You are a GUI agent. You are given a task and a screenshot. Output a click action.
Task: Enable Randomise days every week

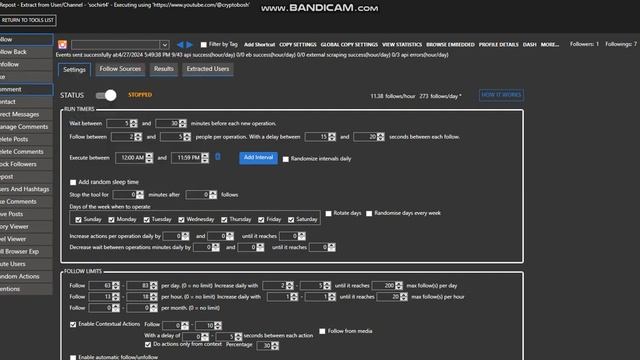tap(369, 213)
